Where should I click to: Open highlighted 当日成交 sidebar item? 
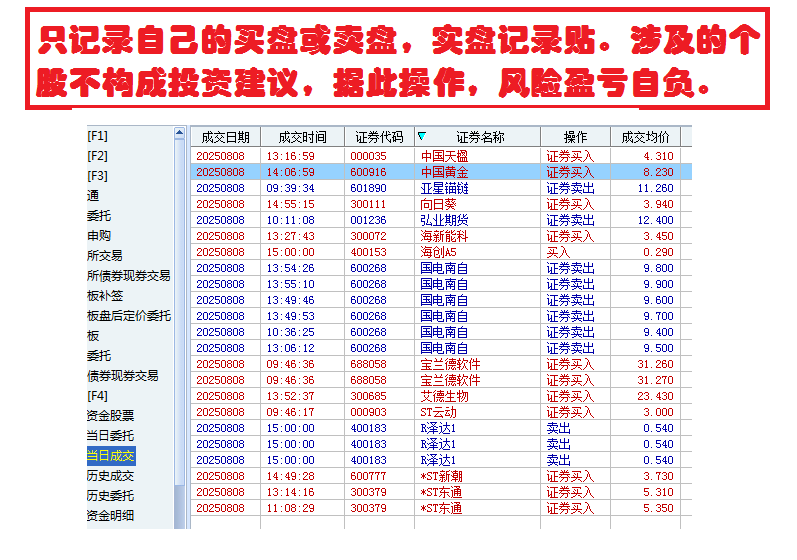click(111, 455)
